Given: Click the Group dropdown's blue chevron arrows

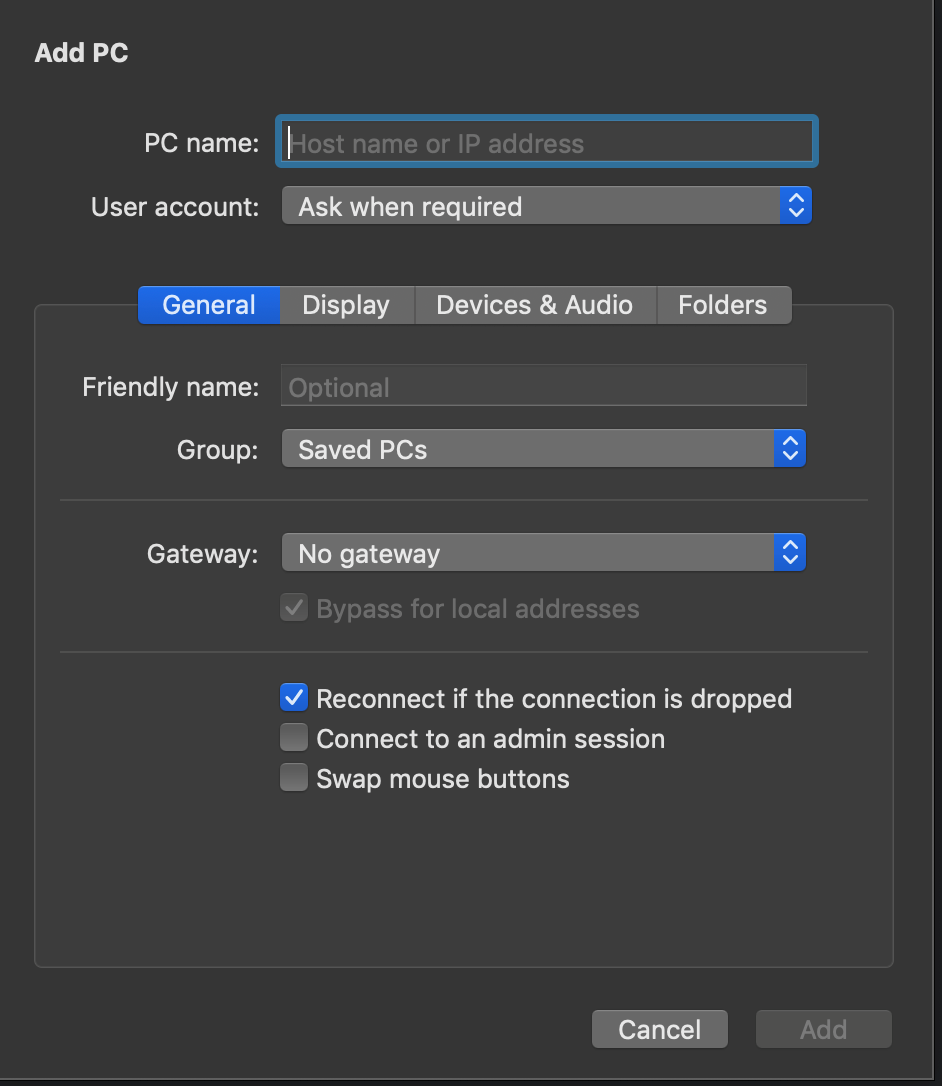Looking at the screenshot, I should pos(789,449).
